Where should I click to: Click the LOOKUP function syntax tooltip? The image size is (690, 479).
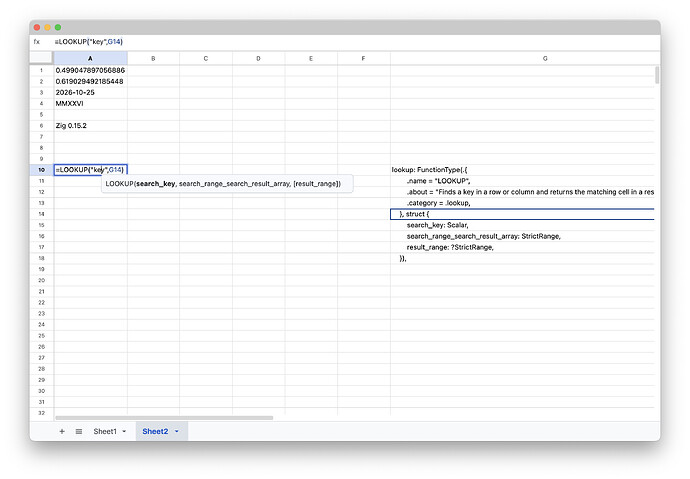pyautogui.click(x=227, y=184)
